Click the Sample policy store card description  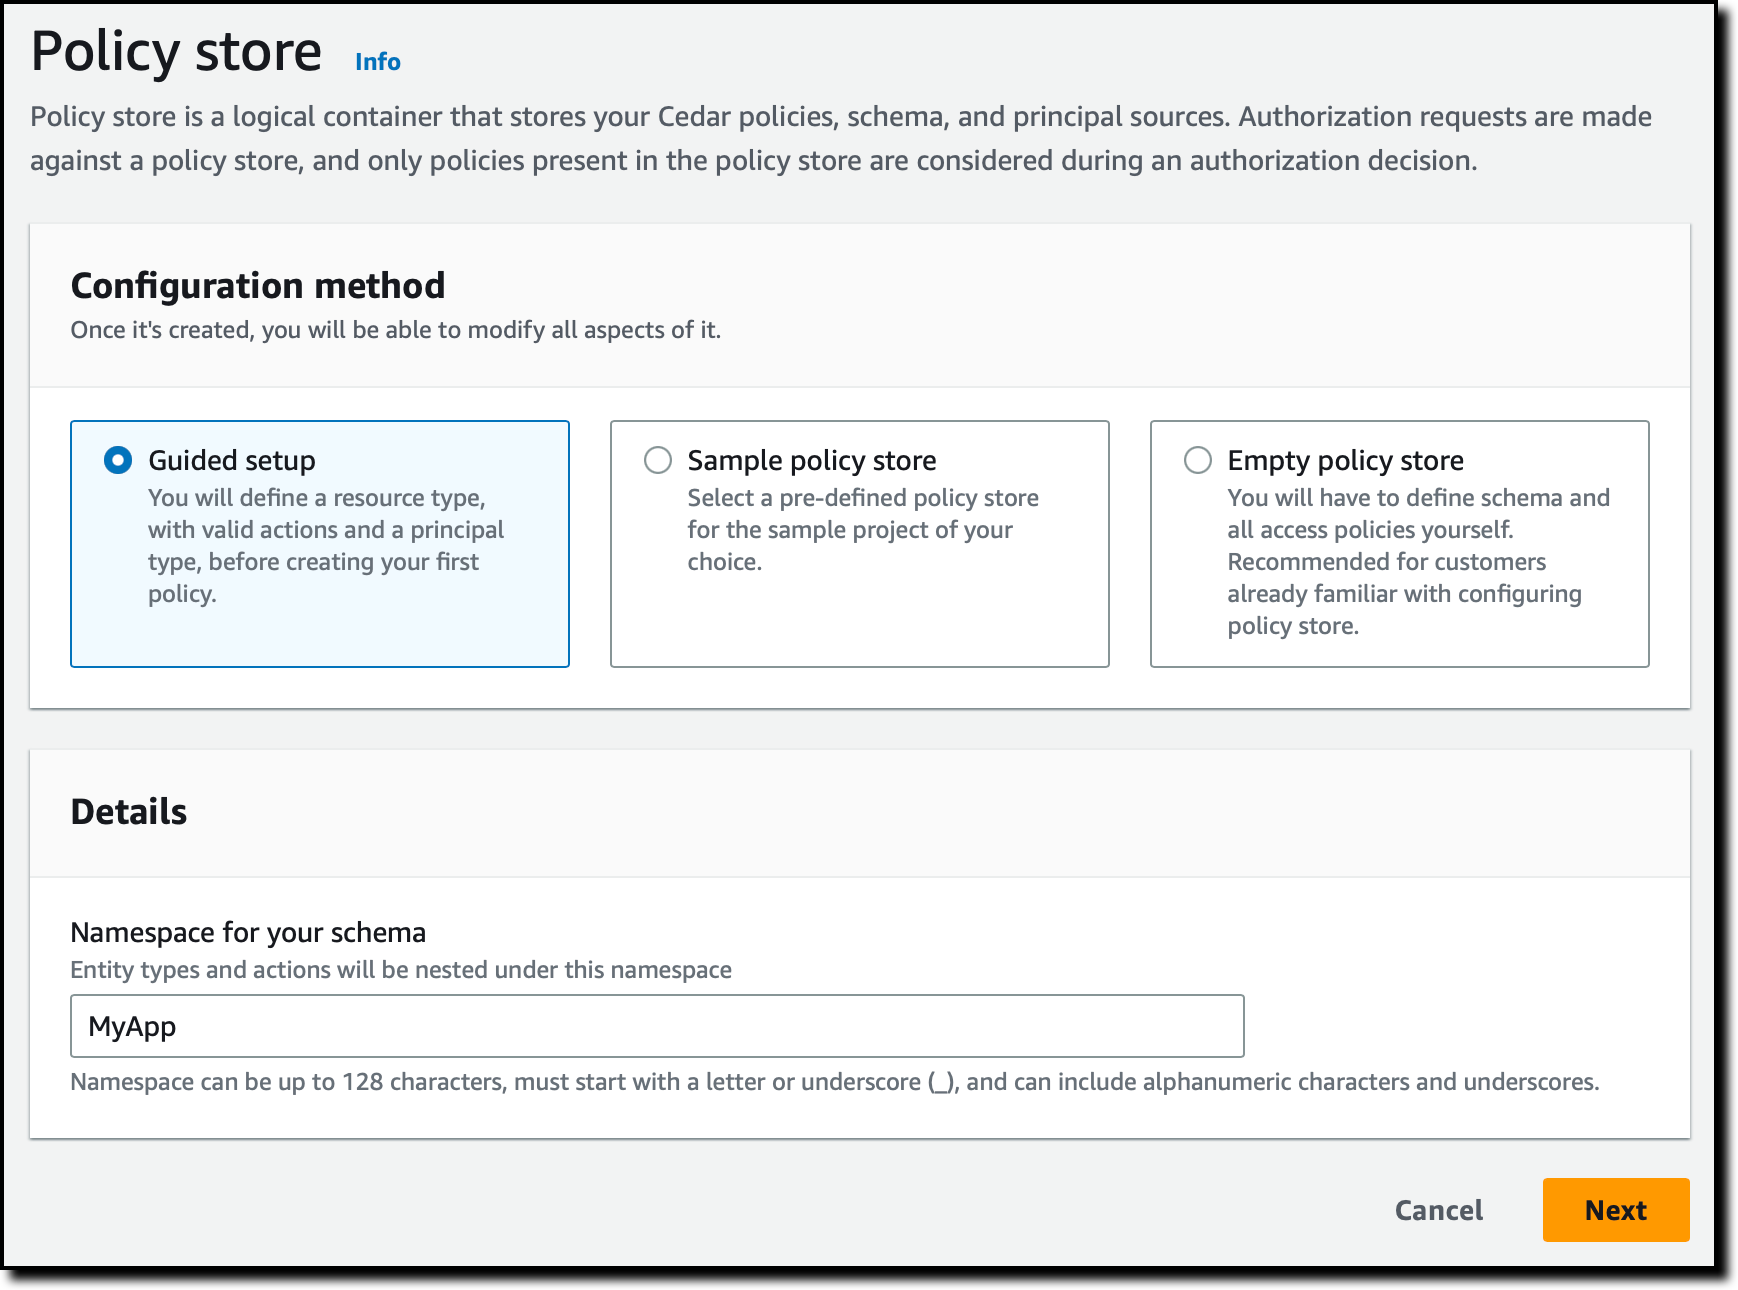tap(862, 530)
